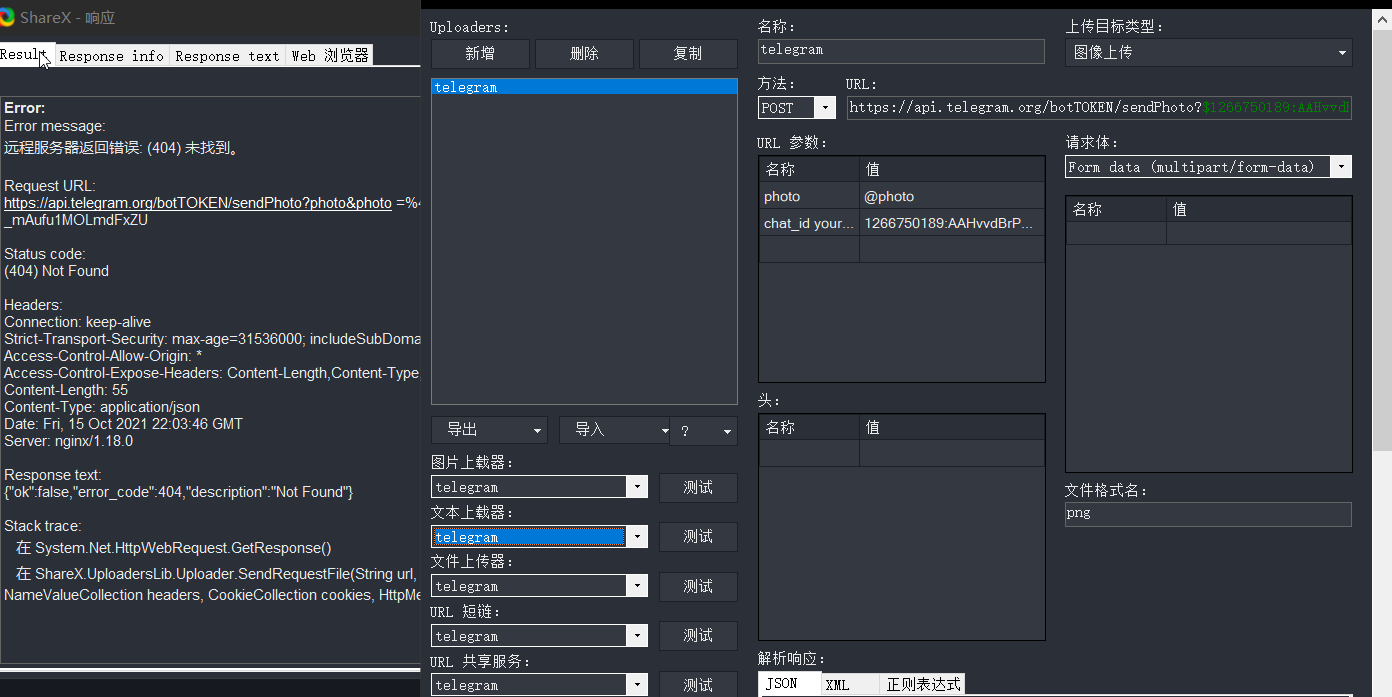Open the 图片上载器 uploader dropdown
This screenshot has height=697, width=1392.
(x=637, y=487)
